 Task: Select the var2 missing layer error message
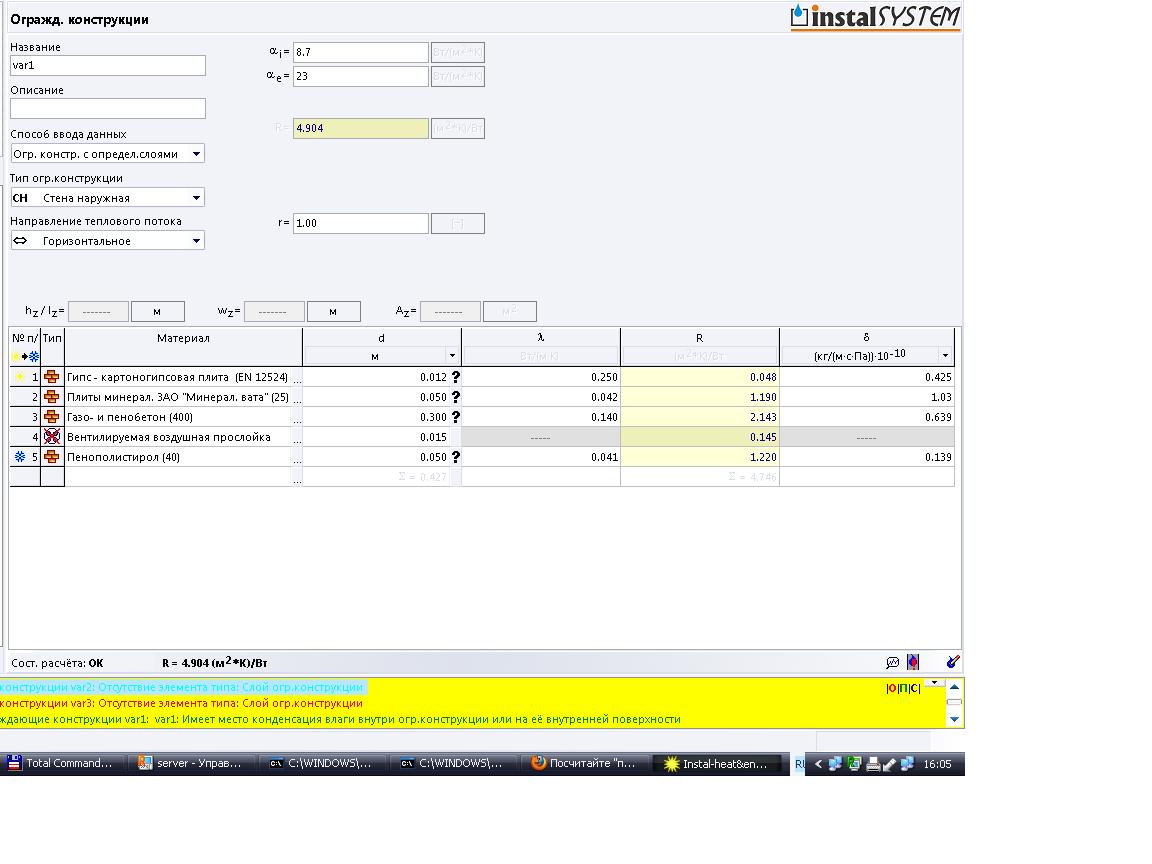pos(182,688)
